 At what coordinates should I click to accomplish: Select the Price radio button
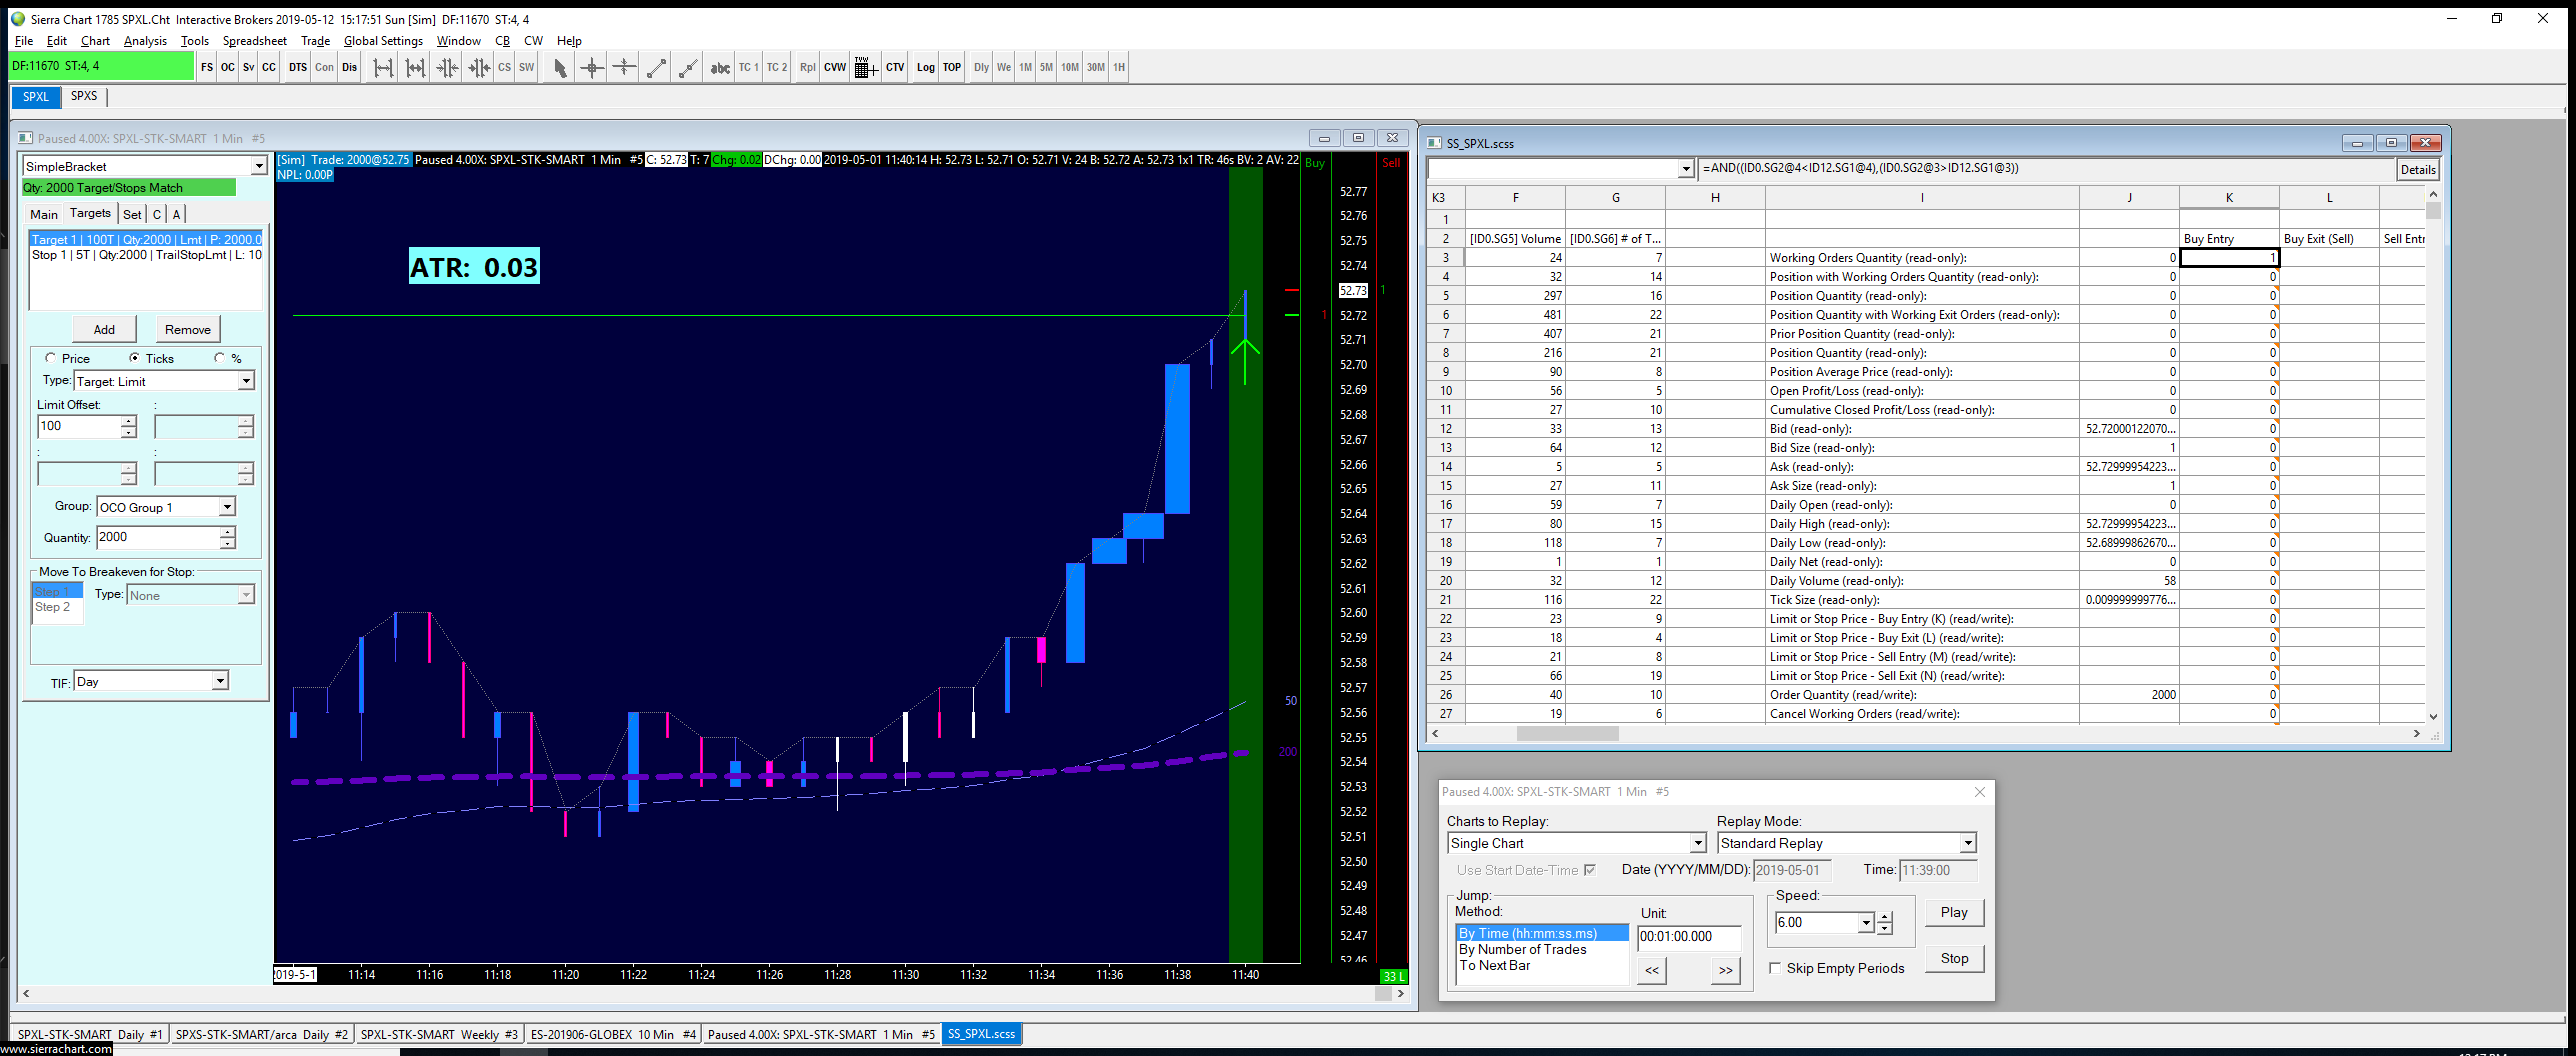pos(51,358)
